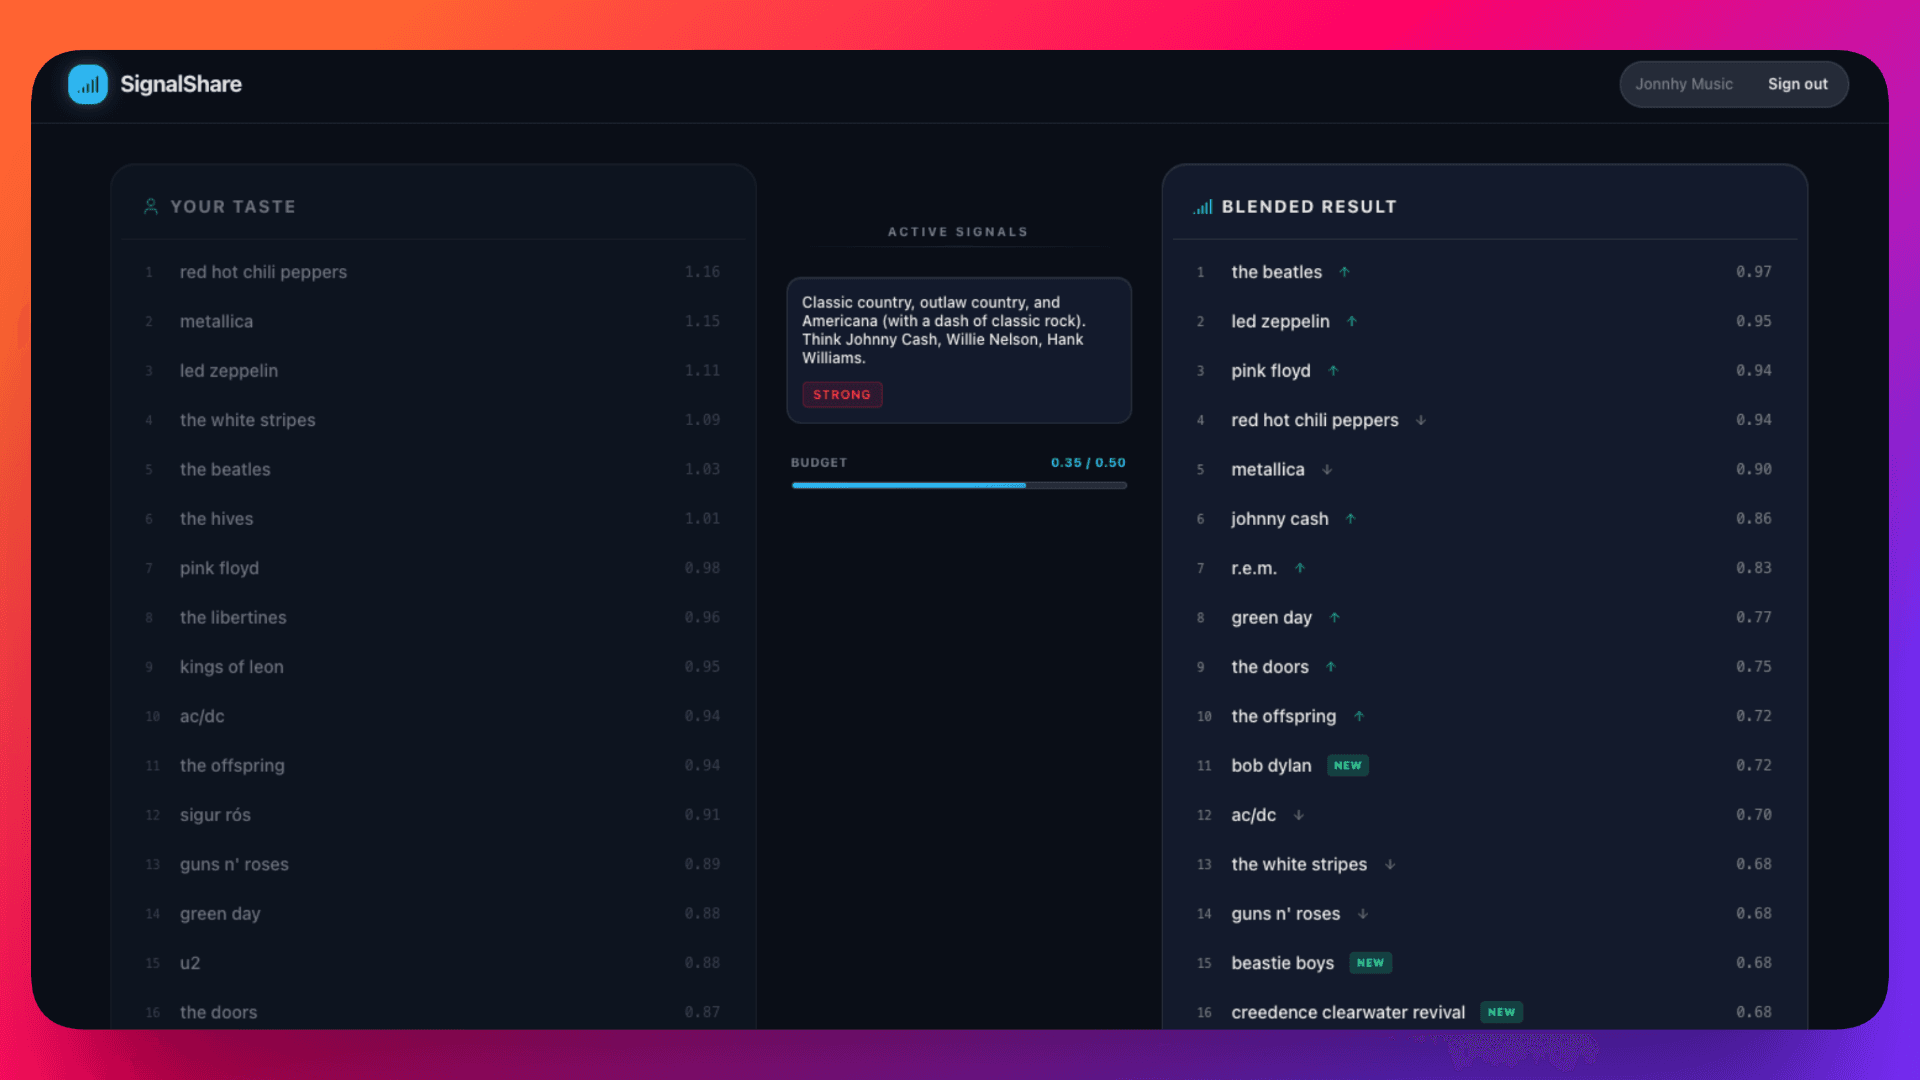The width and height of the screenshot is (1920, 1080).
Task: Click the up arrow beside pink floyd result
Action: [1333, 371]
